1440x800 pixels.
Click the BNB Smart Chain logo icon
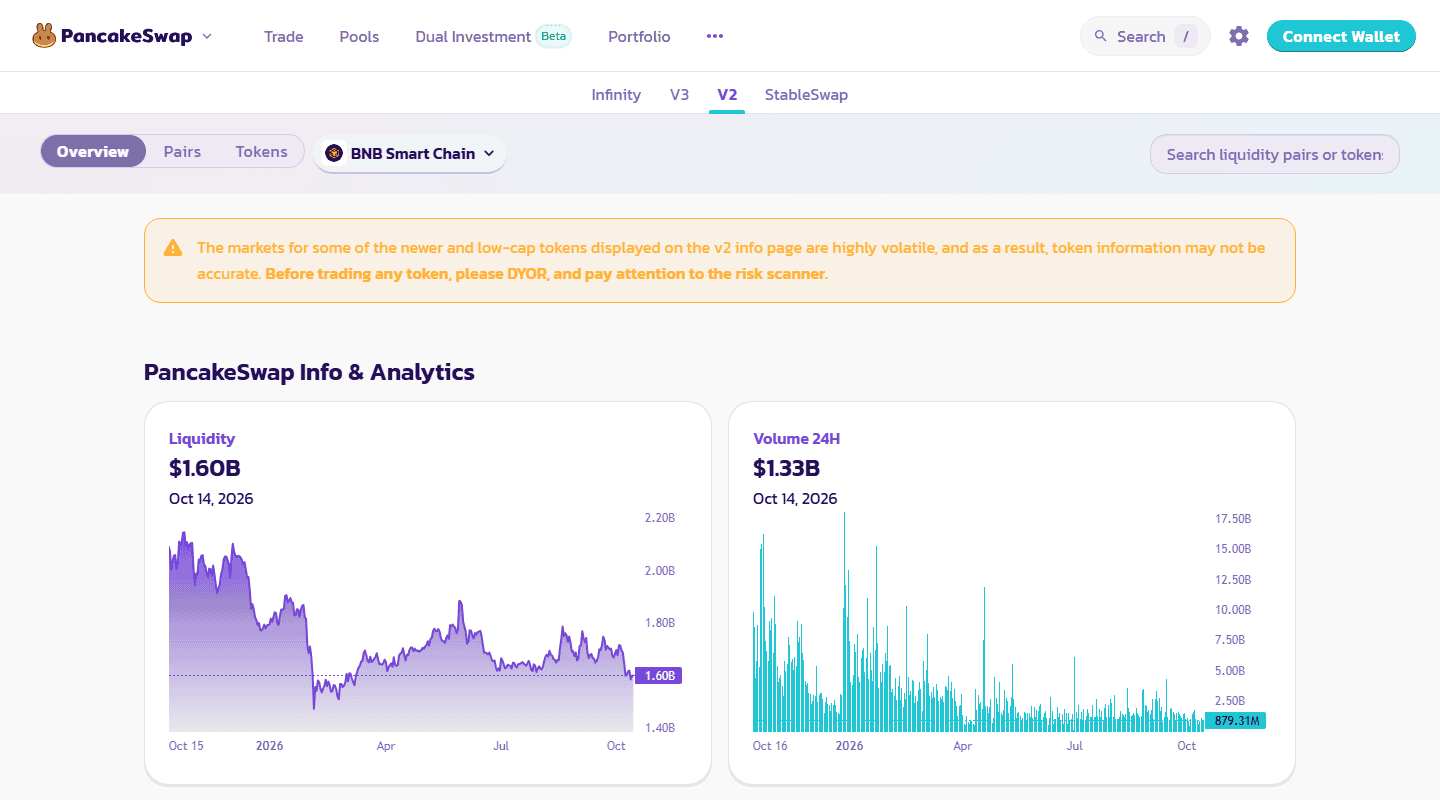point(334,154)
